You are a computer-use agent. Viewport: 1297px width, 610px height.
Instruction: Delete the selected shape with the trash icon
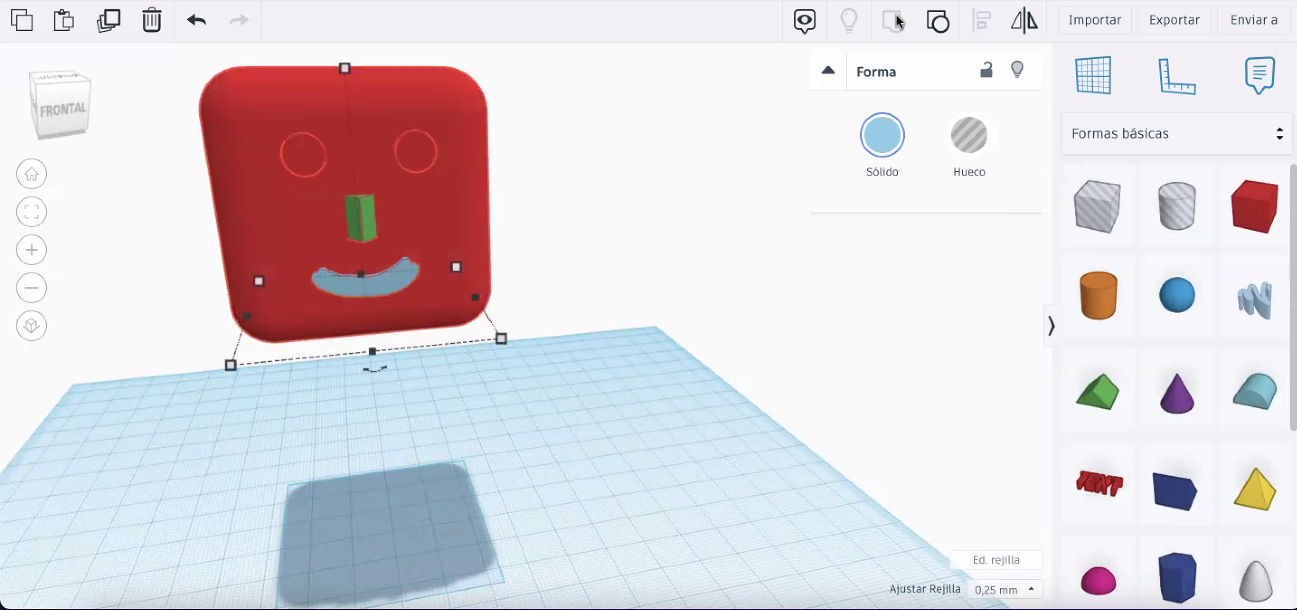[x=152, y=20]
